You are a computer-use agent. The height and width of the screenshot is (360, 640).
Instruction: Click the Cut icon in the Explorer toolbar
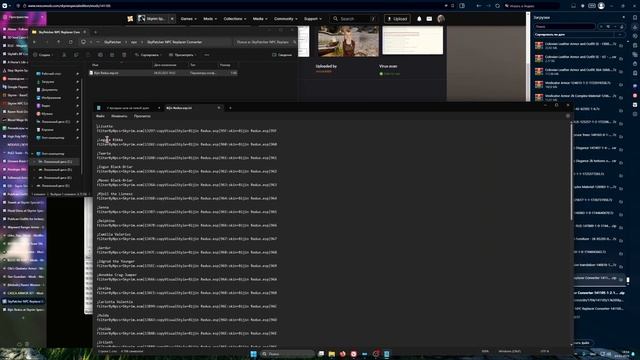click(x=64, y=55)
